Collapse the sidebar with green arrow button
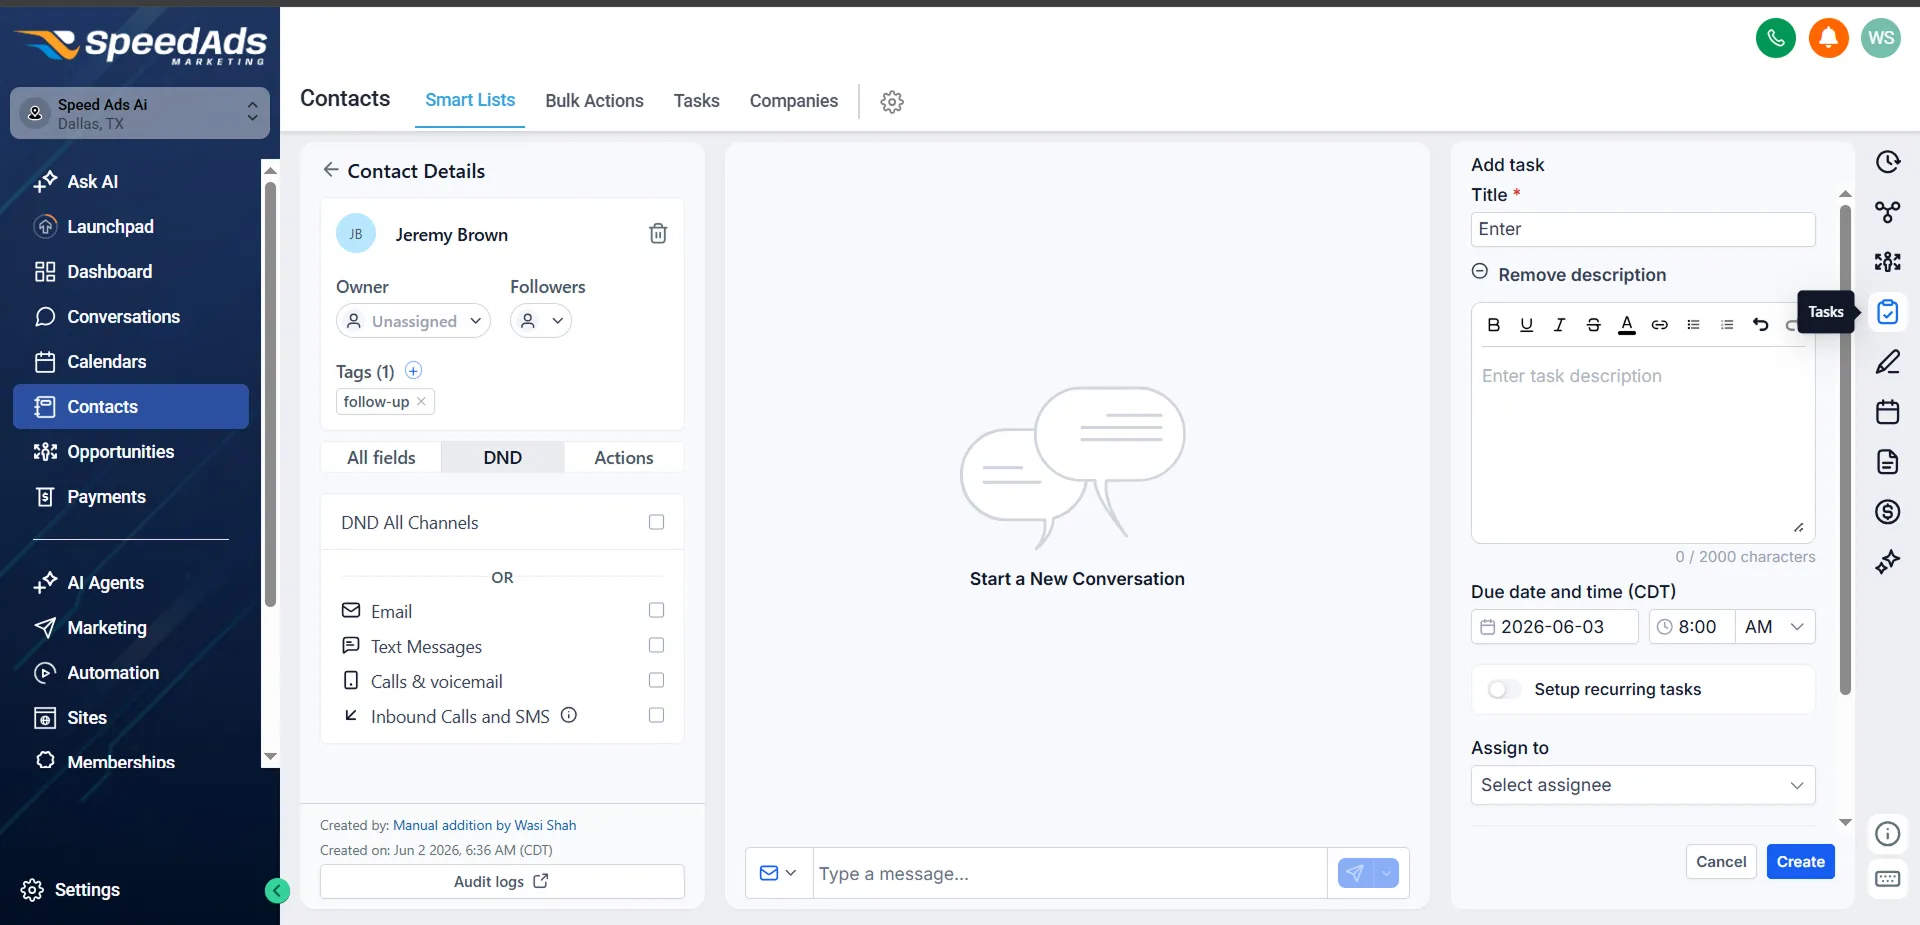The image size is (1920, 925). coord(277,890)
